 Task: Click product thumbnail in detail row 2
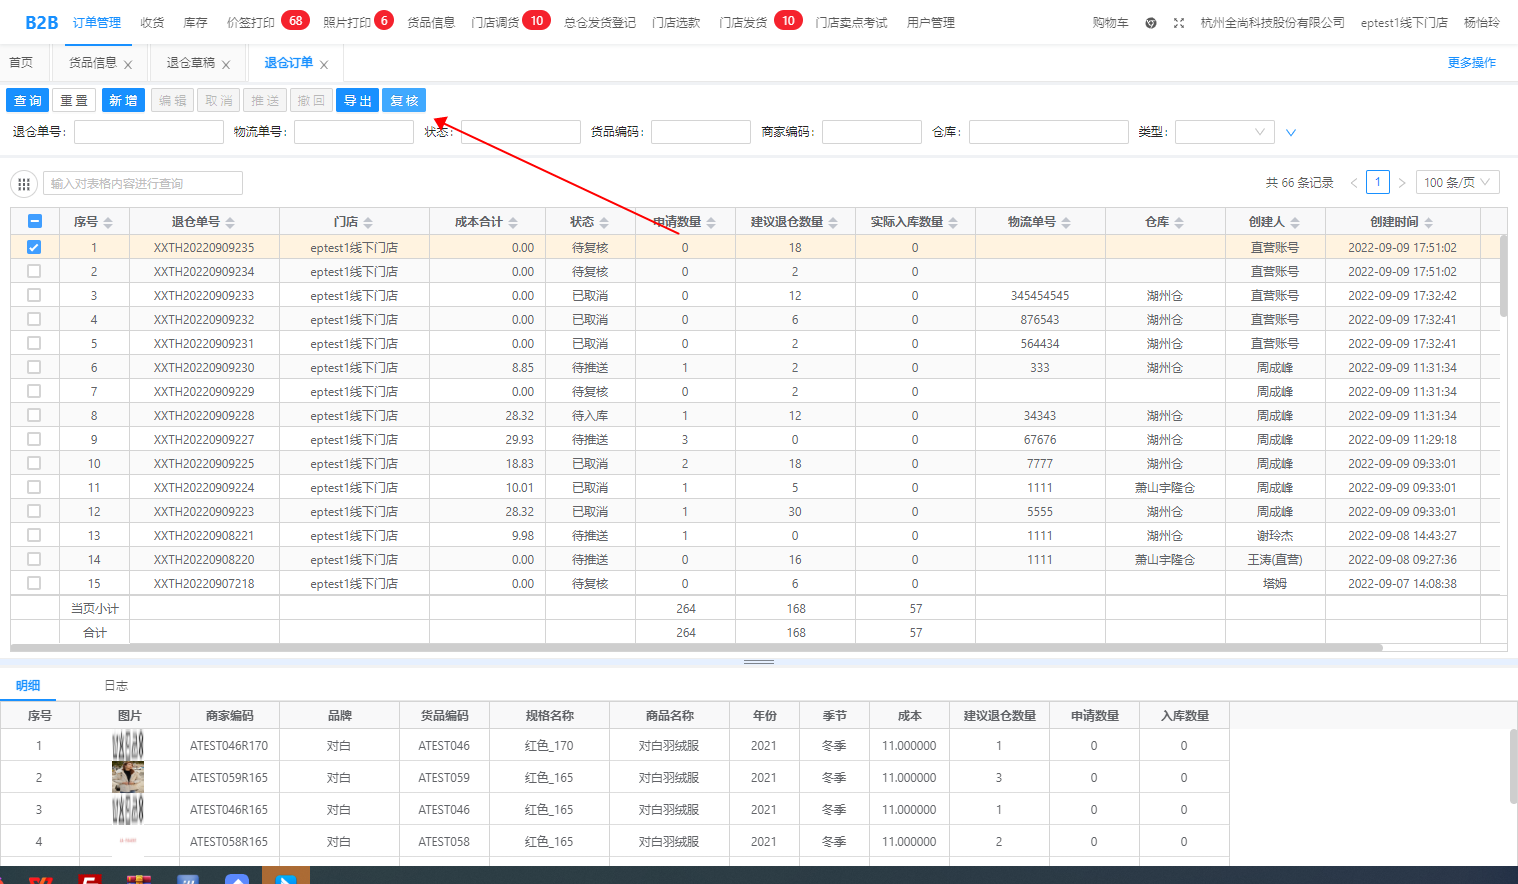click(128, 777)
